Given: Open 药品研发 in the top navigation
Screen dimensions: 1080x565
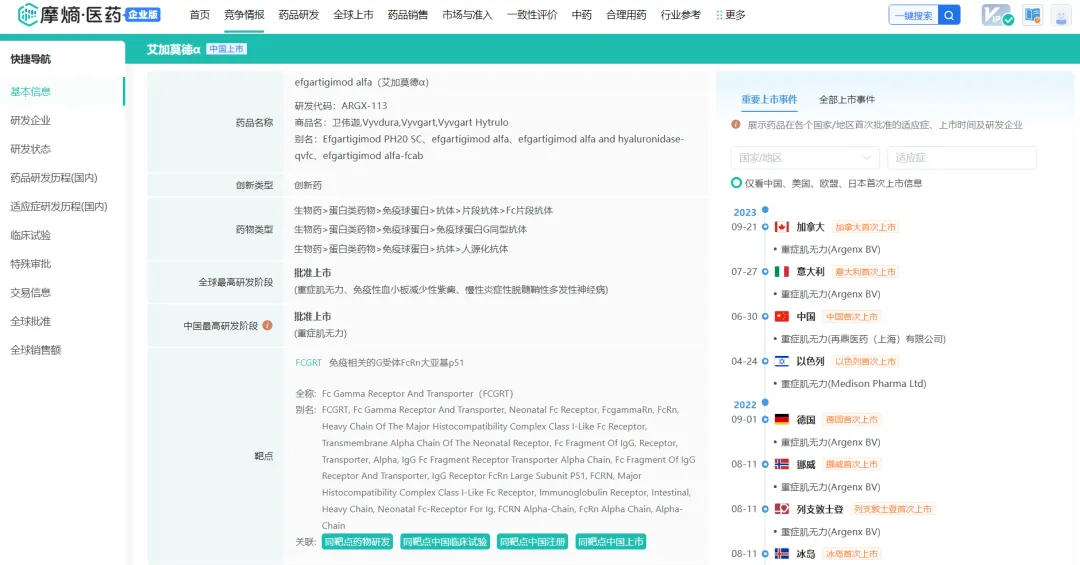Looking at the screenshot, I should coord(298,15).
